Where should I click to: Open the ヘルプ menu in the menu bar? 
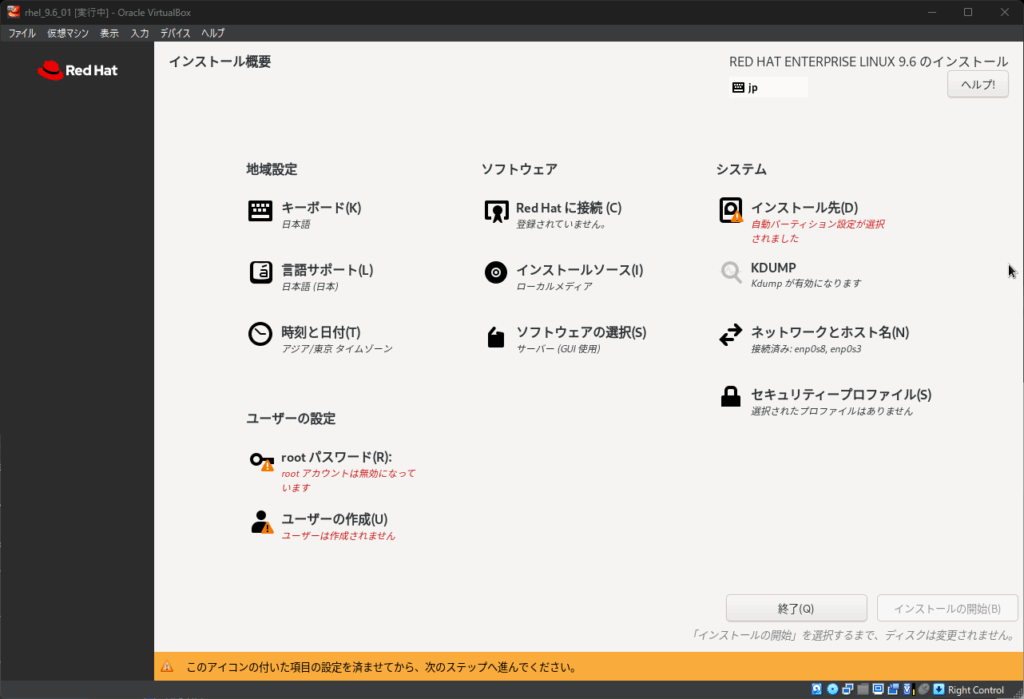point(213,33)
